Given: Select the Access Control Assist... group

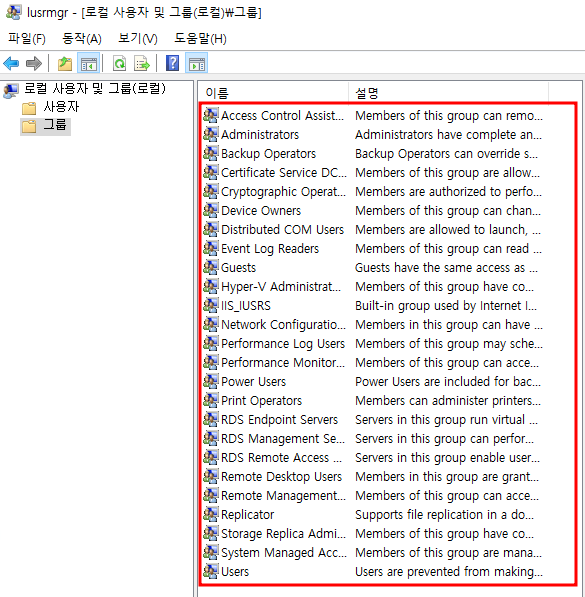Looking at the screenshot, I should [x=282, y=115].
